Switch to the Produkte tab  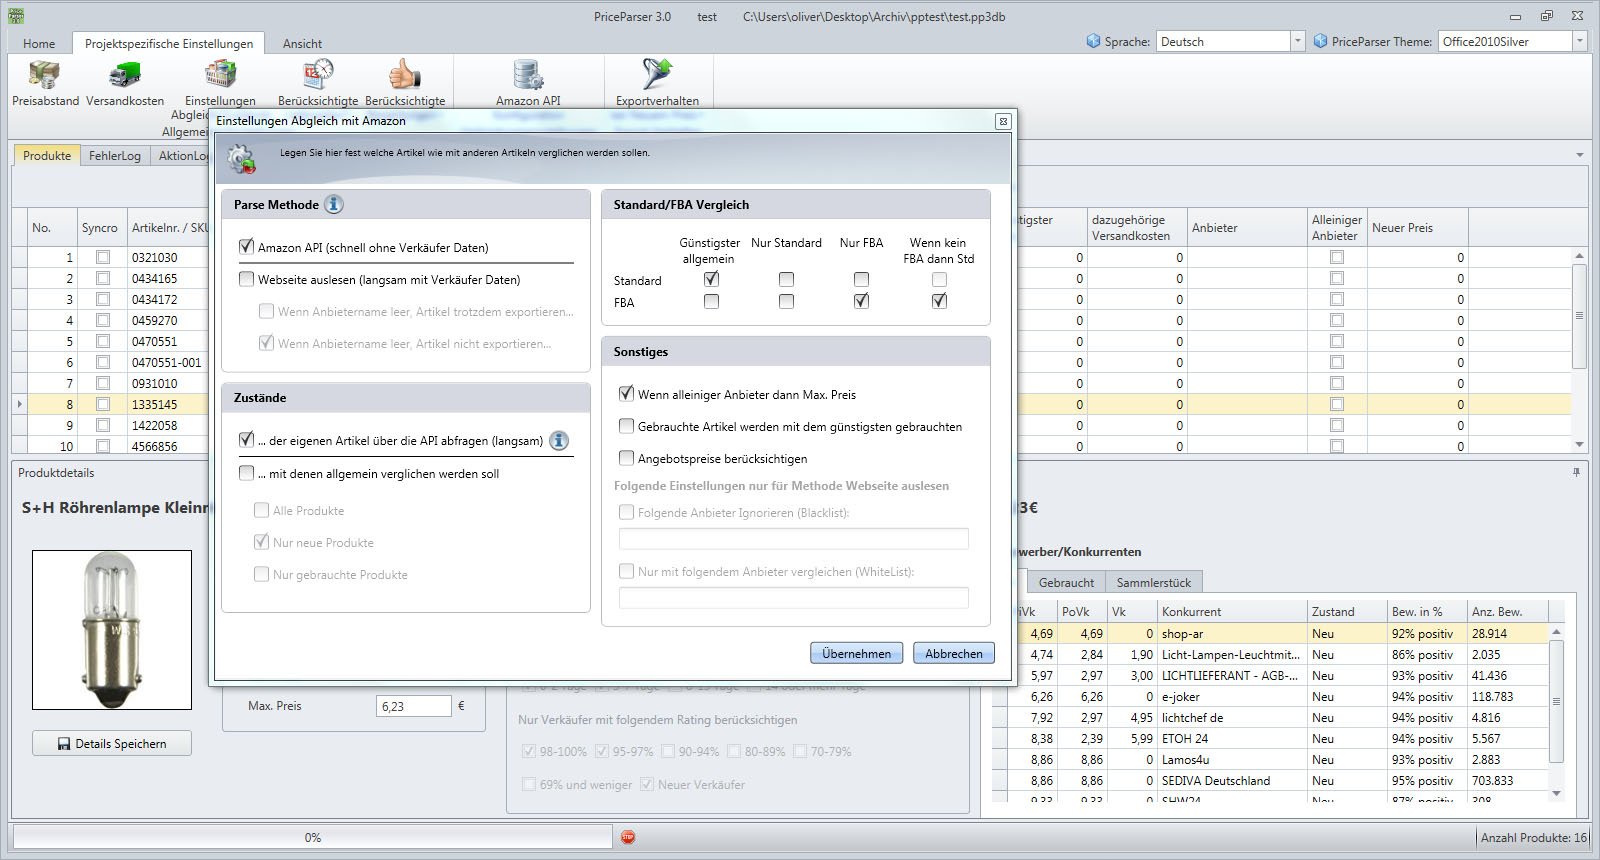47,155
